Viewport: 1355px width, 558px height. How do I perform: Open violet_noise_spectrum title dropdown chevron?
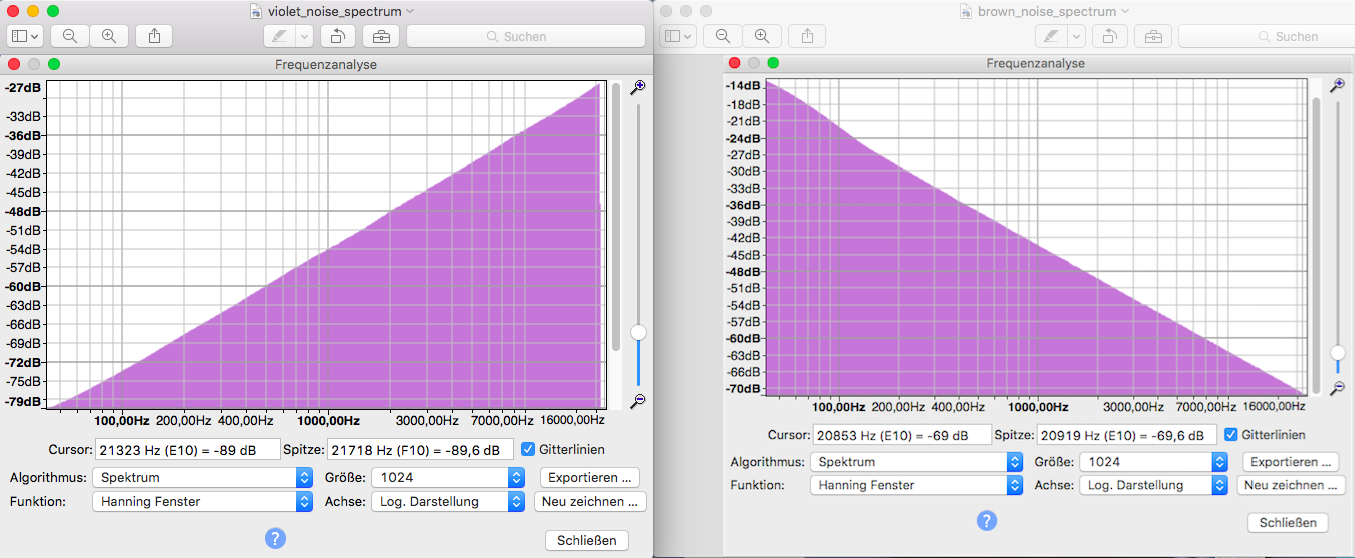(410, 11)
